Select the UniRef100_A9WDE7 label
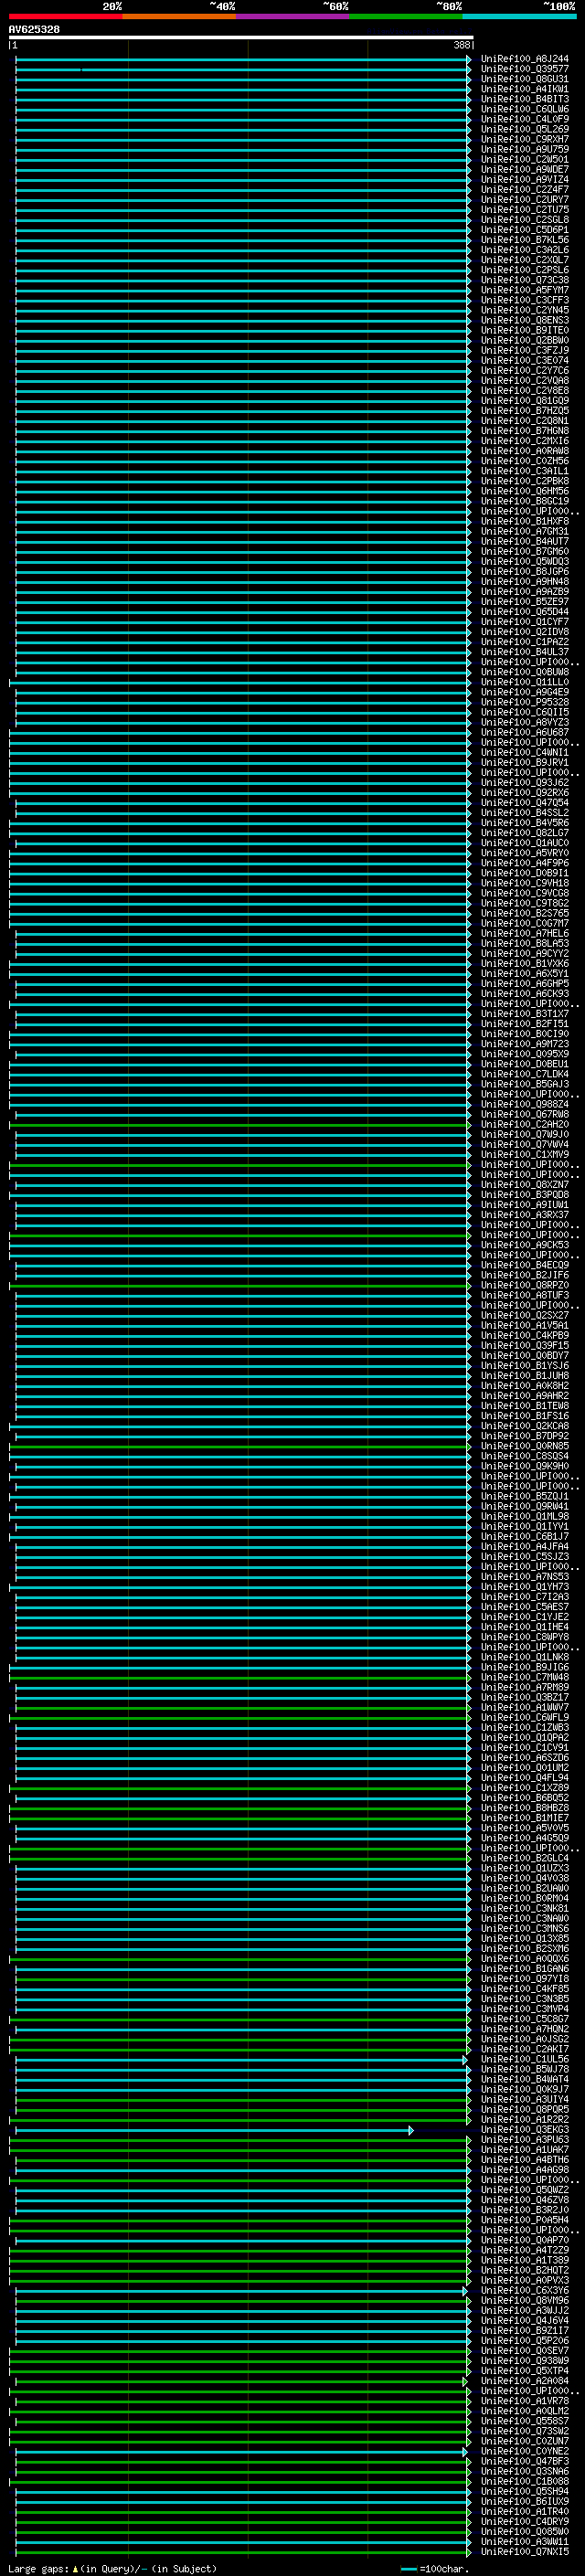Viewport: 585px width, 2576px height. pyautogui.click(x=524, y=169)
